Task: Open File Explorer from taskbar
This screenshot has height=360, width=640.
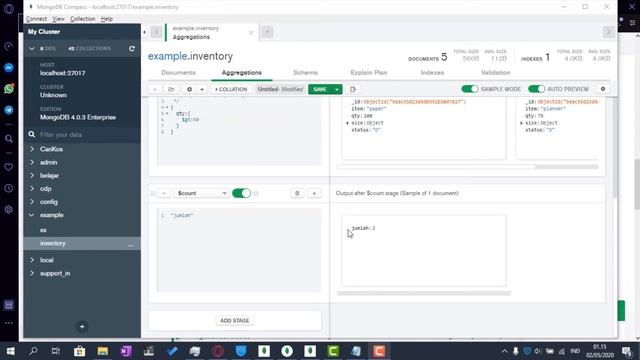Action: coord(102,351)
